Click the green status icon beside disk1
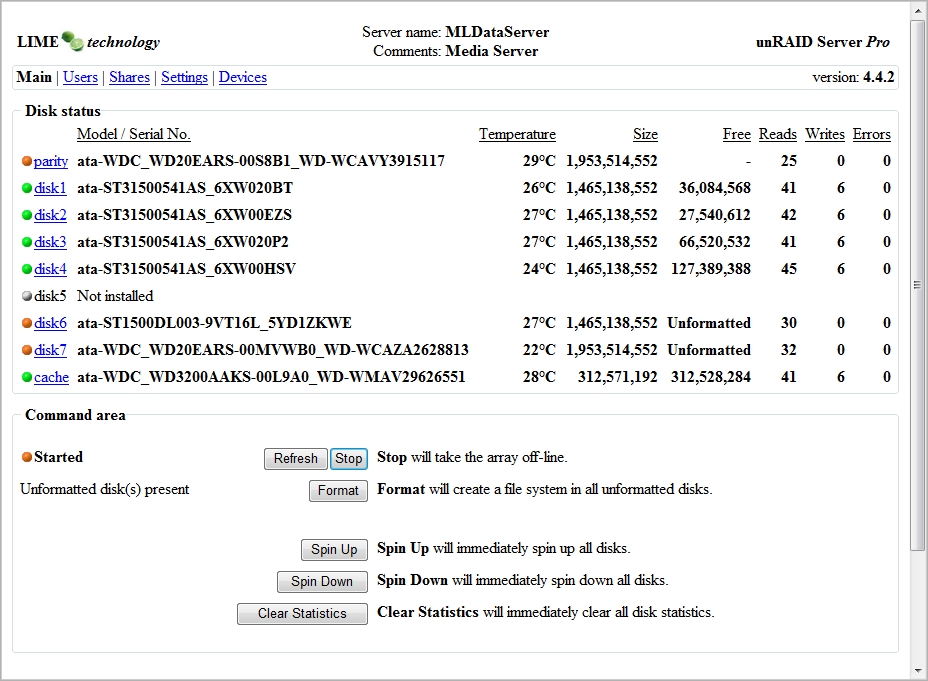 pos(27,188)
